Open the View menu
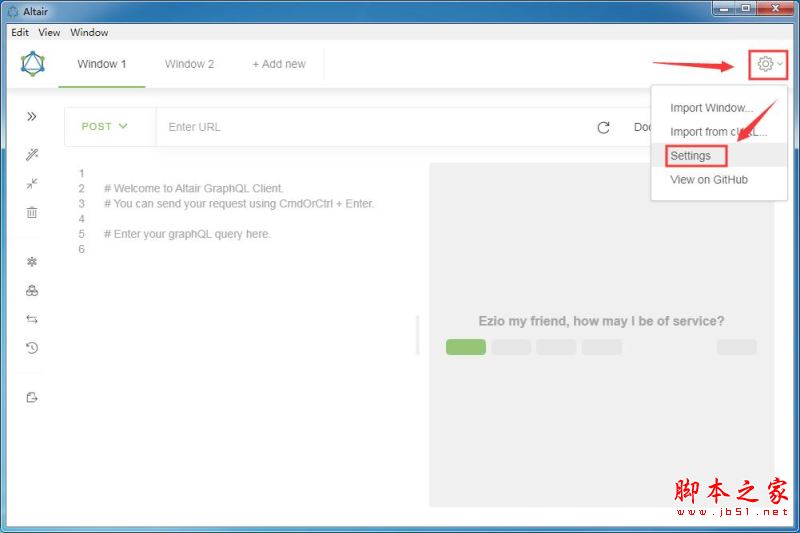The image size is (800, 533). click(49, 32)
